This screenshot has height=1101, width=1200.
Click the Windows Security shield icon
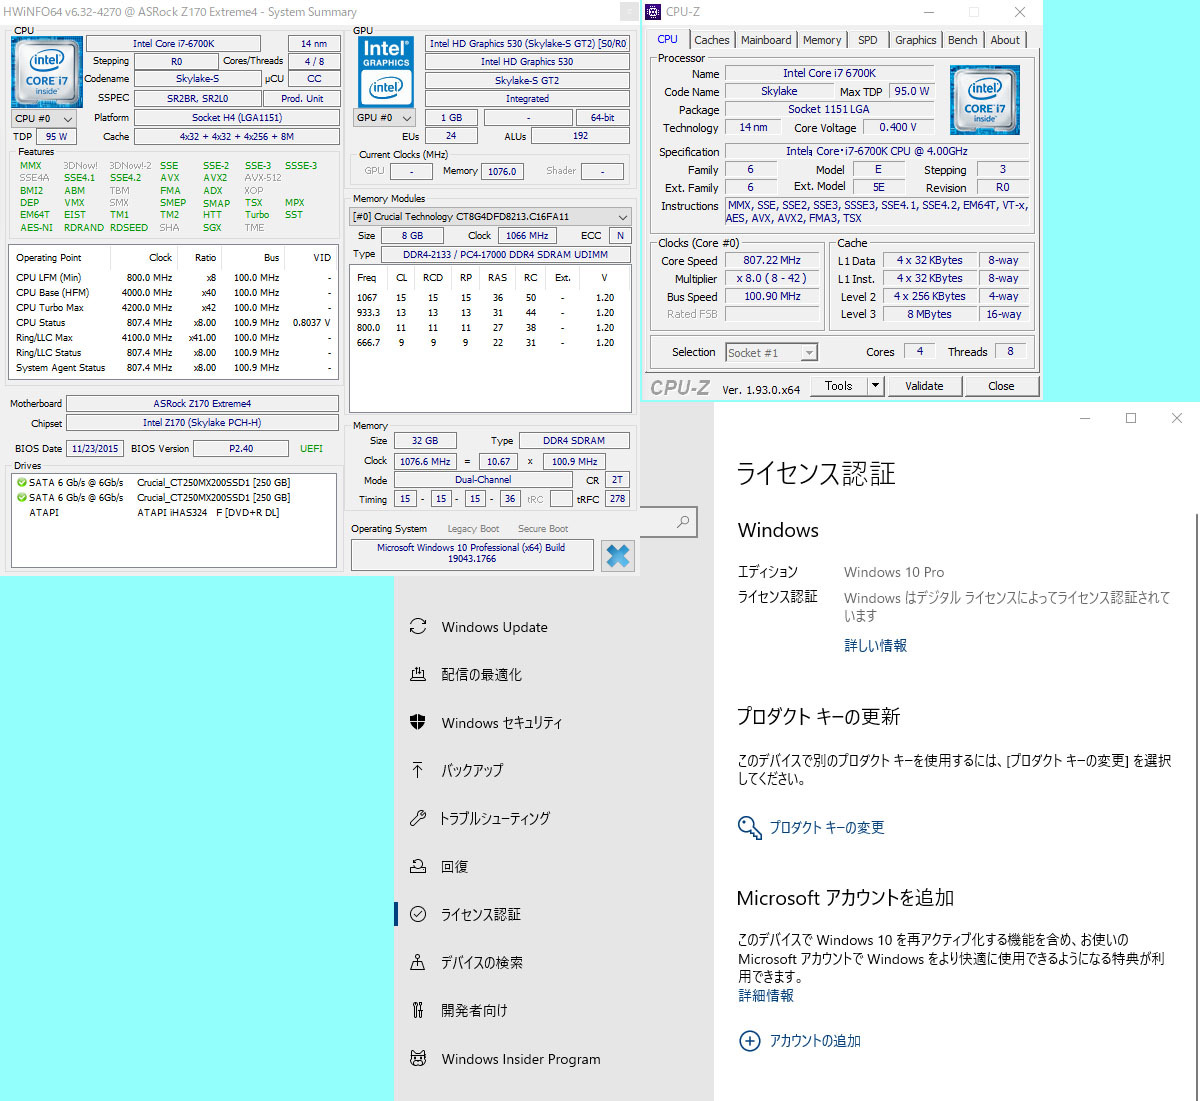[418, 723]
